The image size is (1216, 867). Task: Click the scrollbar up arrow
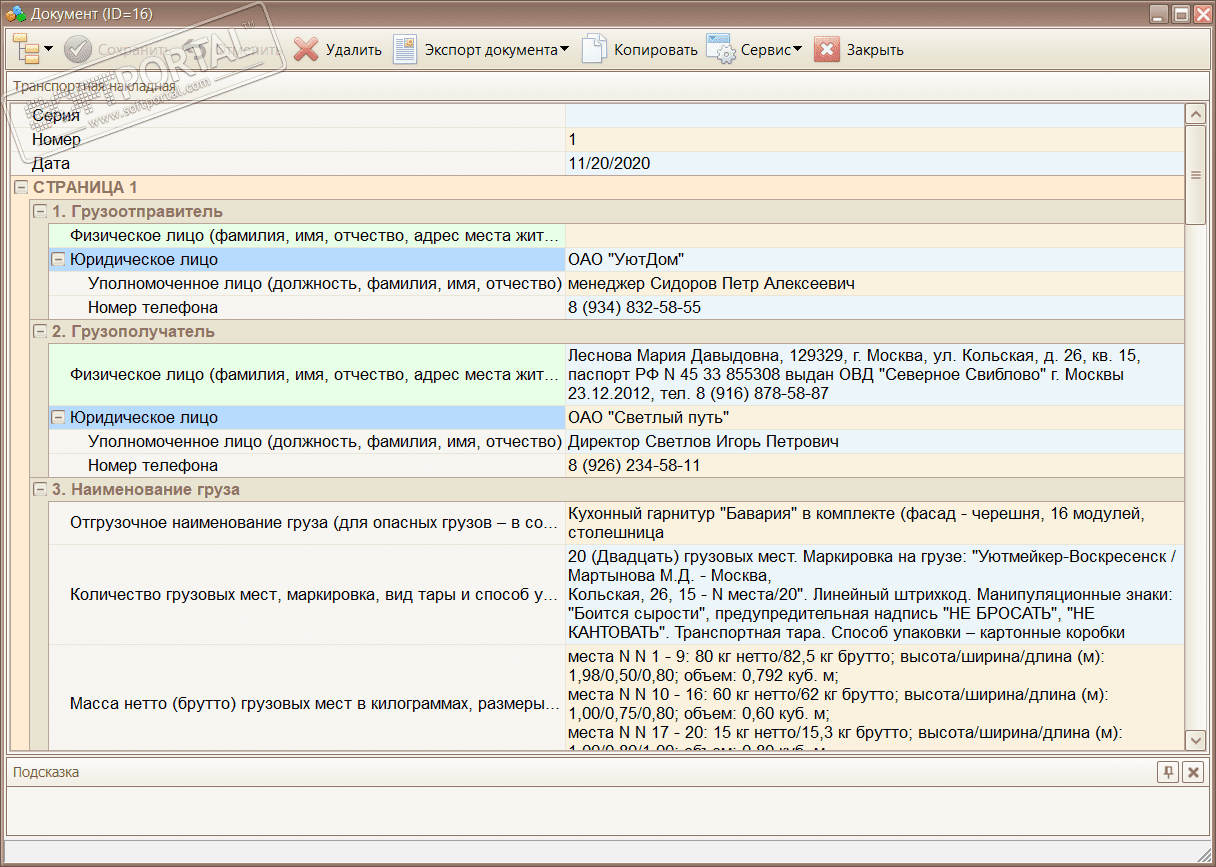(1195, 114)
